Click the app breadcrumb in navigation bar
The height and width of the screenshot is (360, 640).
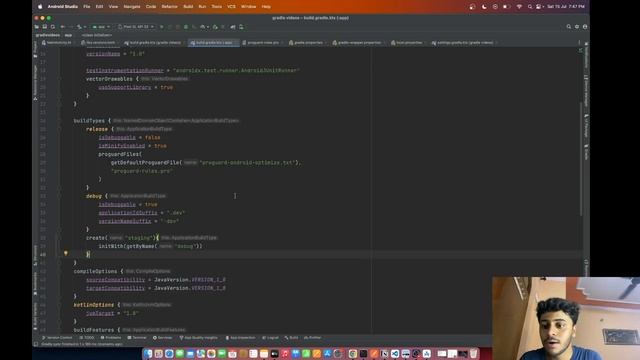pos(68,35)
